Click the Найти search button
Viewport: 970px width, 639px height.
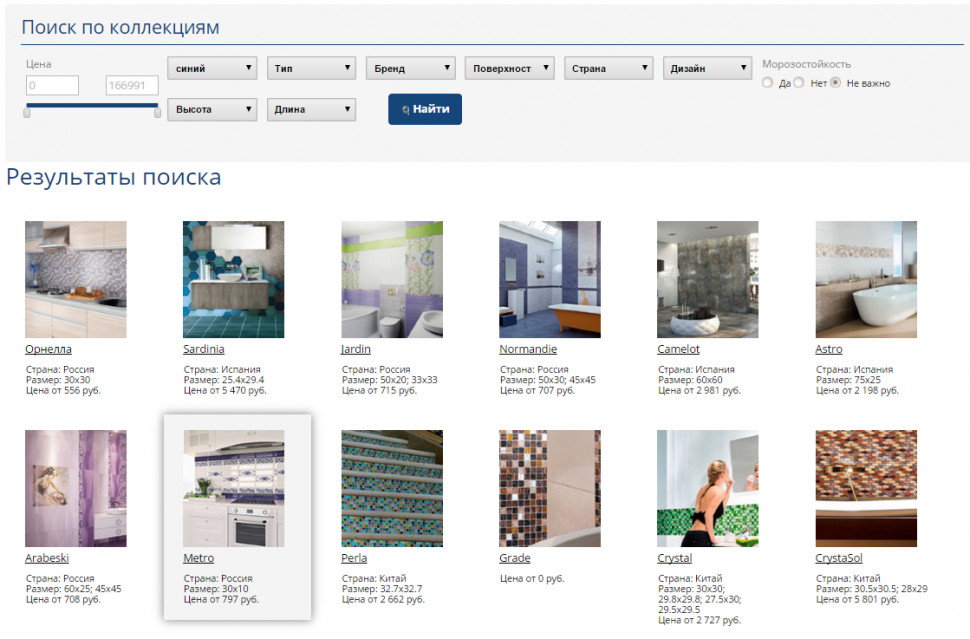click(x=425, y=109)
